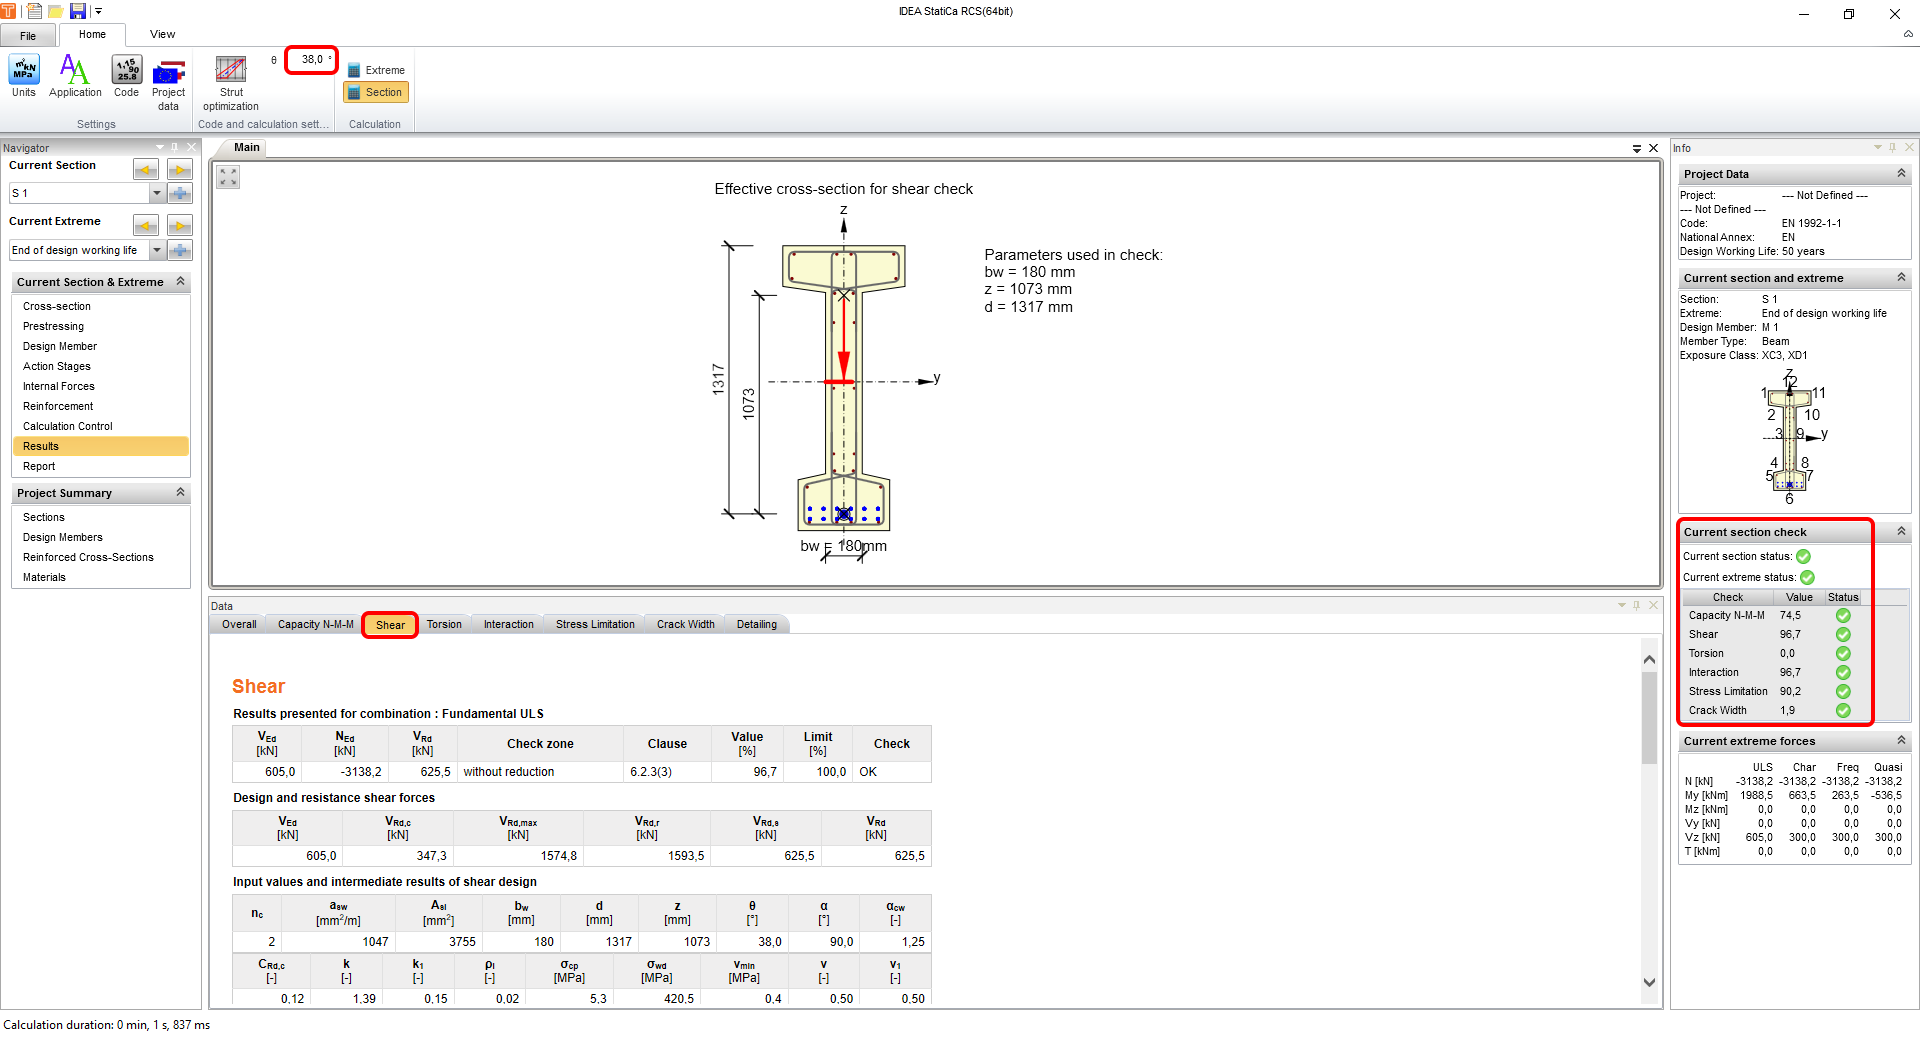
Task: Open the Report navigator item
Action: tap(39, 466)
